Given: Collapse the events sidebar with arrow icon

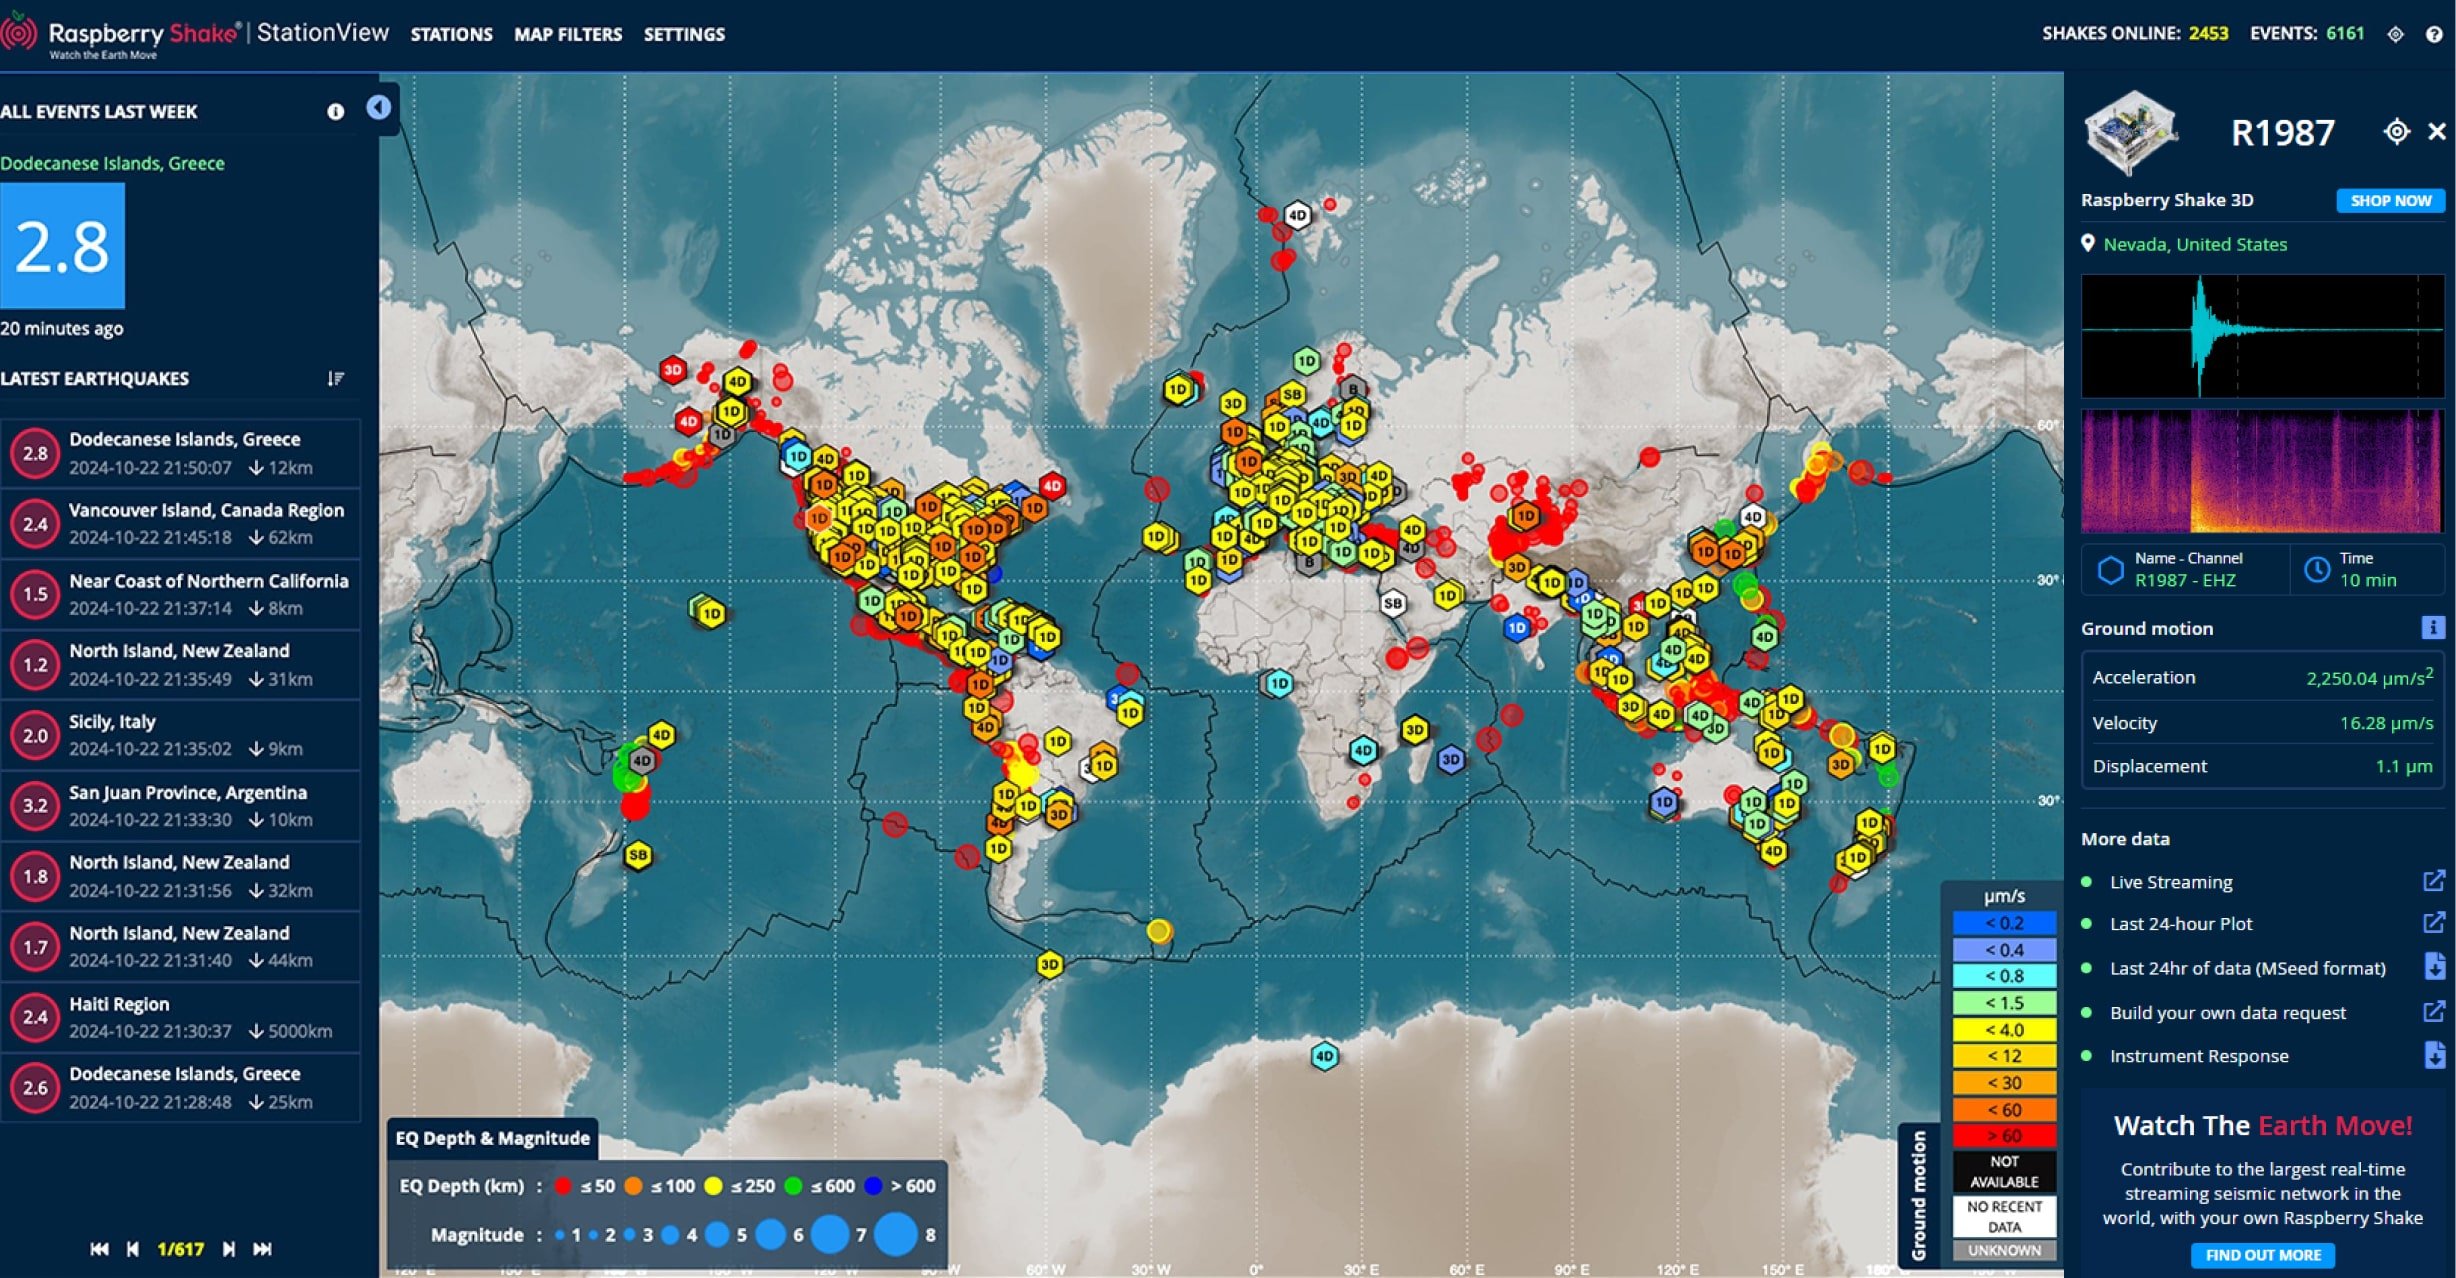Looking at the screenshot, I should pyautogui.click(x=378, y=108).
